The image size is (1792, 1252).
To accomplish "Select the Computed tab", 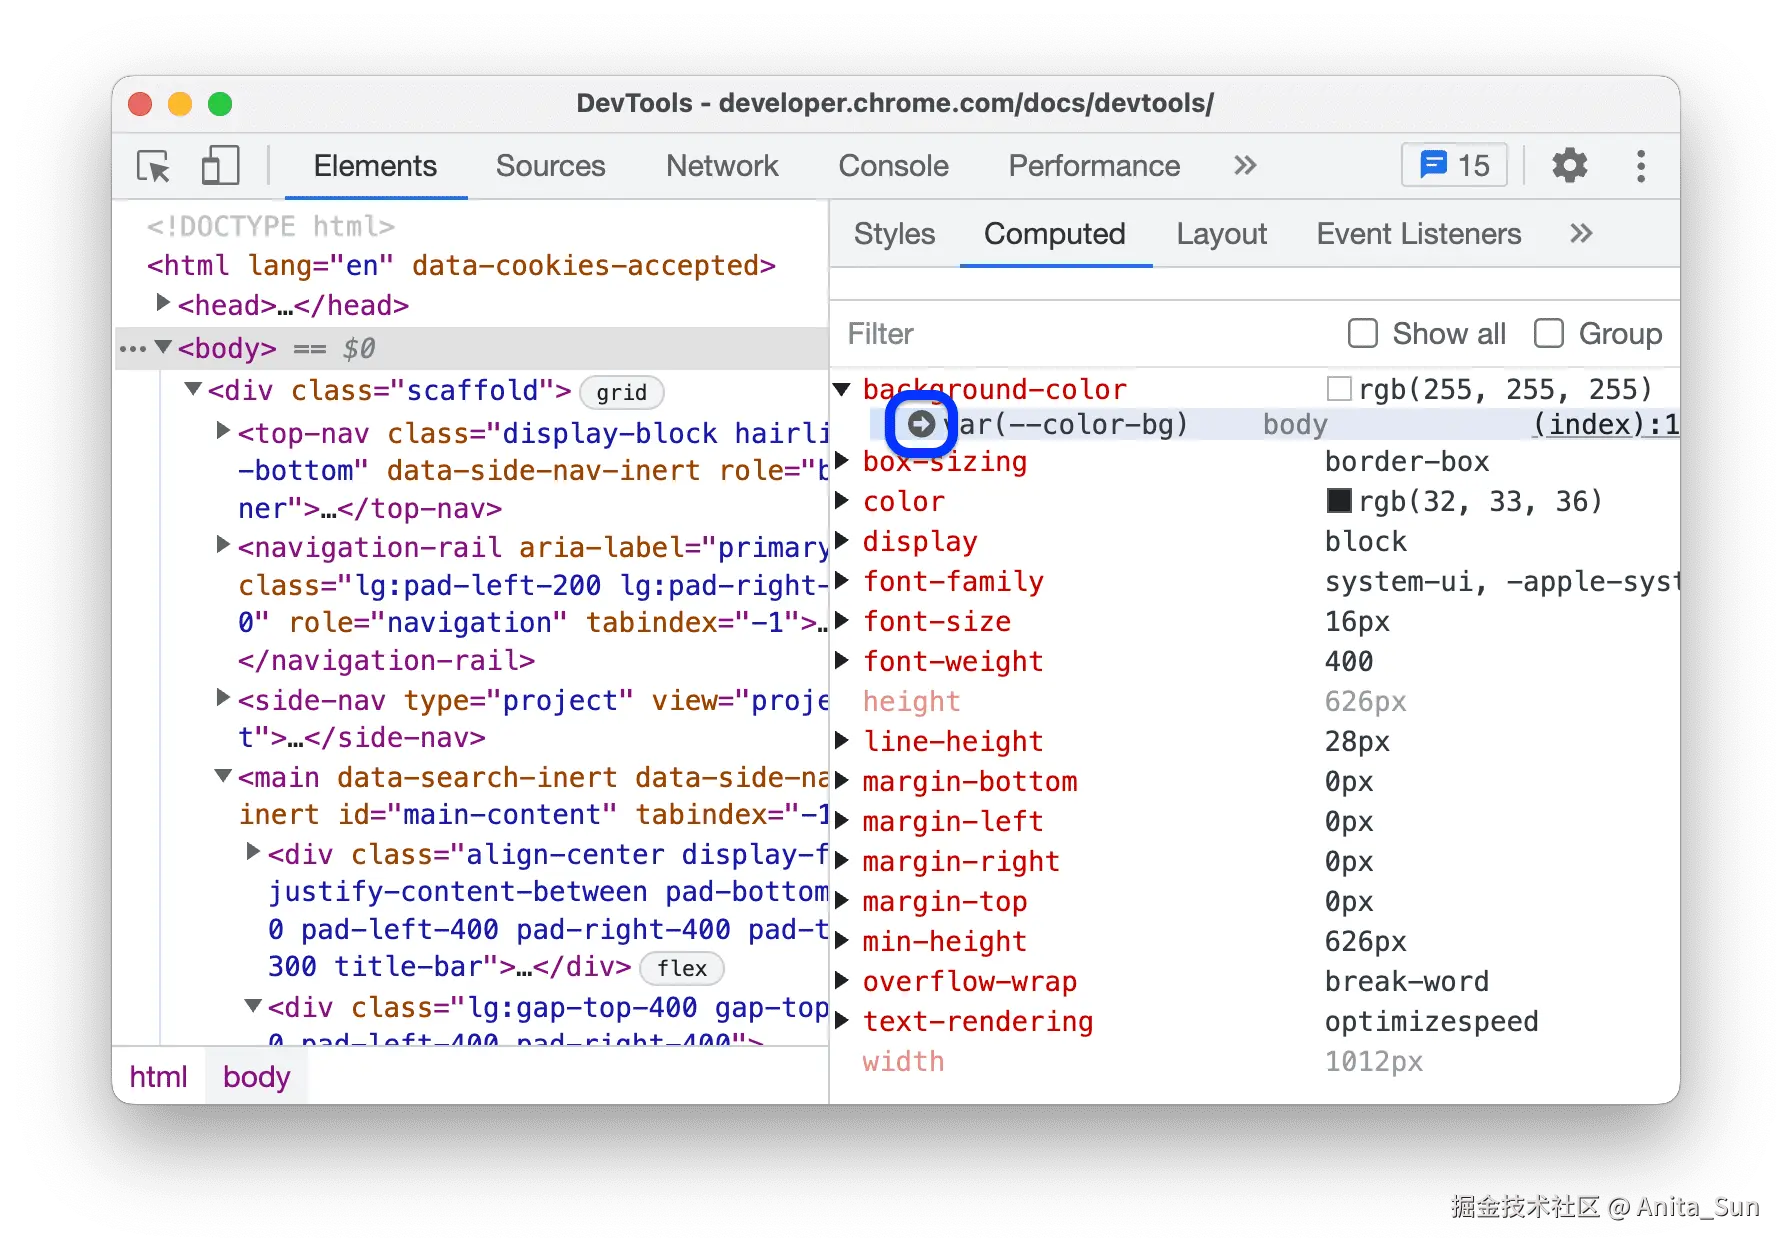I will click(x=1055, y=234).
